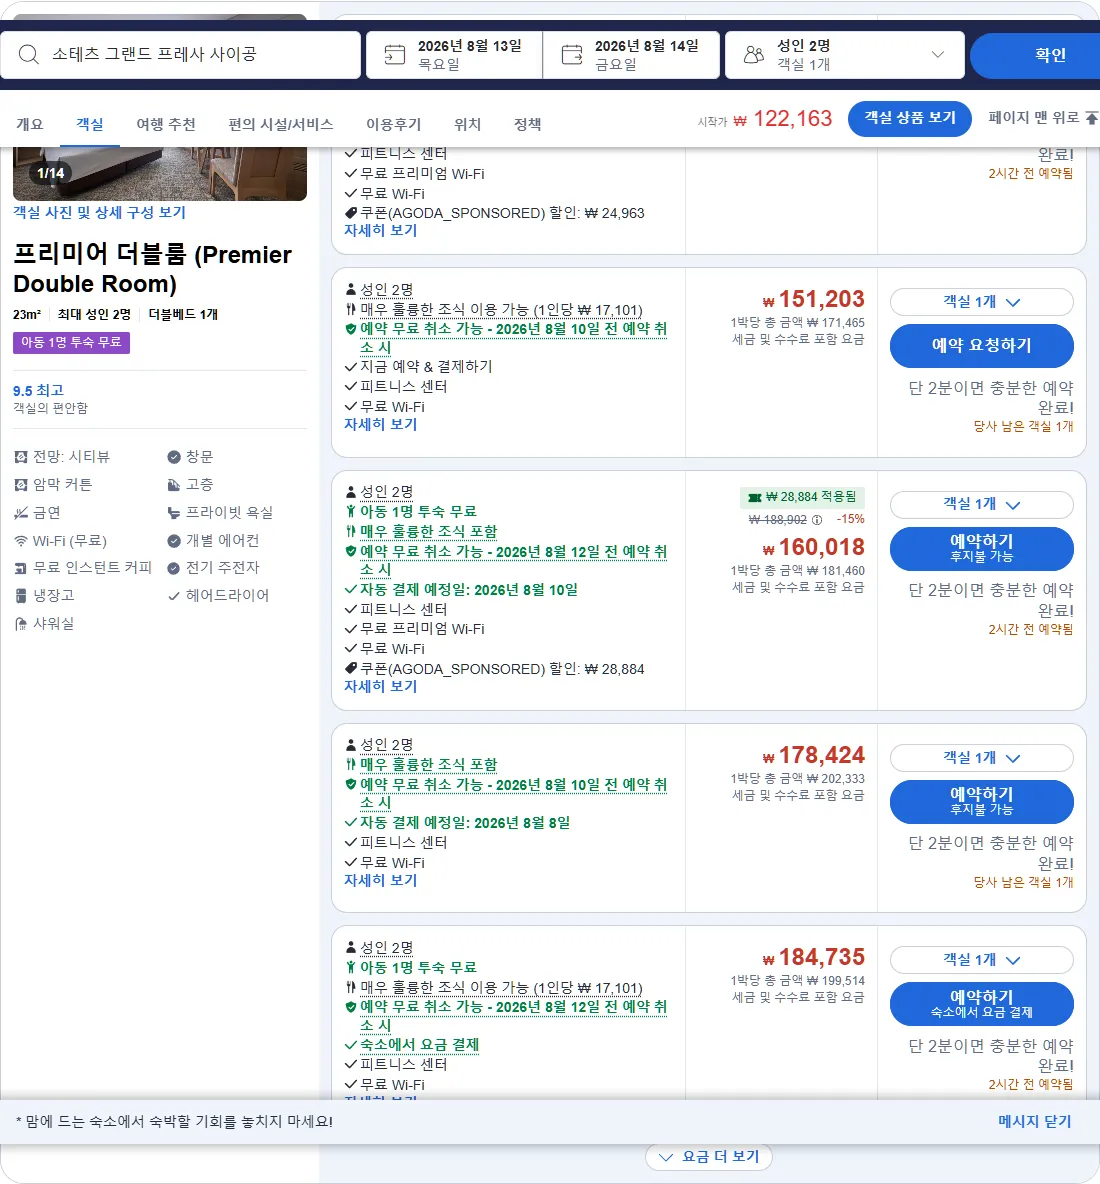Open the check-out calendar icon
Screen dimensions: 1100x1184
(x=572, y=54)
